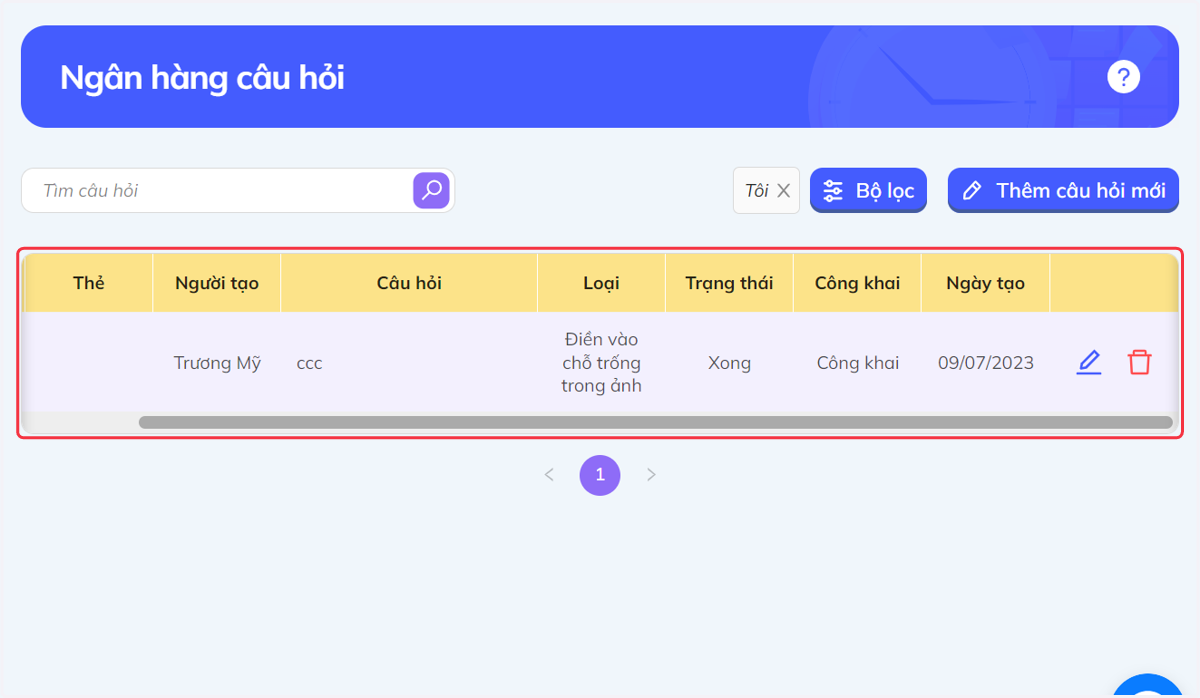Click the Công khai value in the row
Screen dimensions: 1200x698
tap(857, 363)
